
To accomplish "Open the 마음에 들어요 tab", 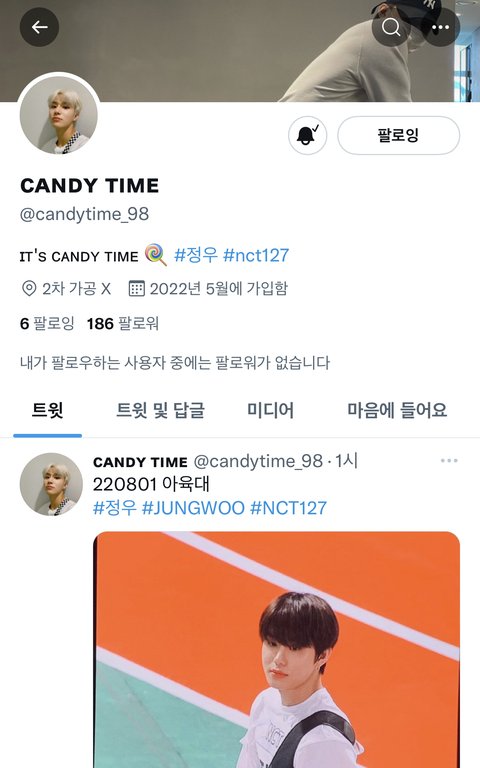I will 397,410.
